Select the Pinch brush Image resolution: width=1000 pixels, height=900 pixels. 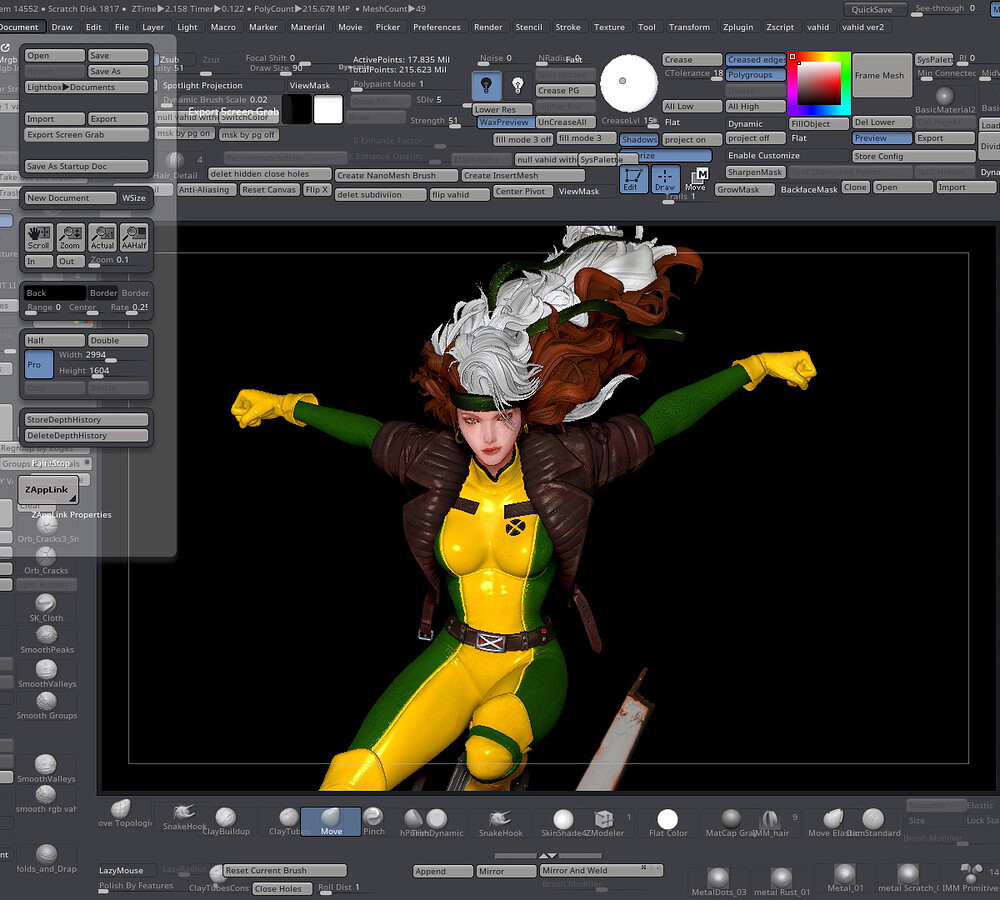374,821
